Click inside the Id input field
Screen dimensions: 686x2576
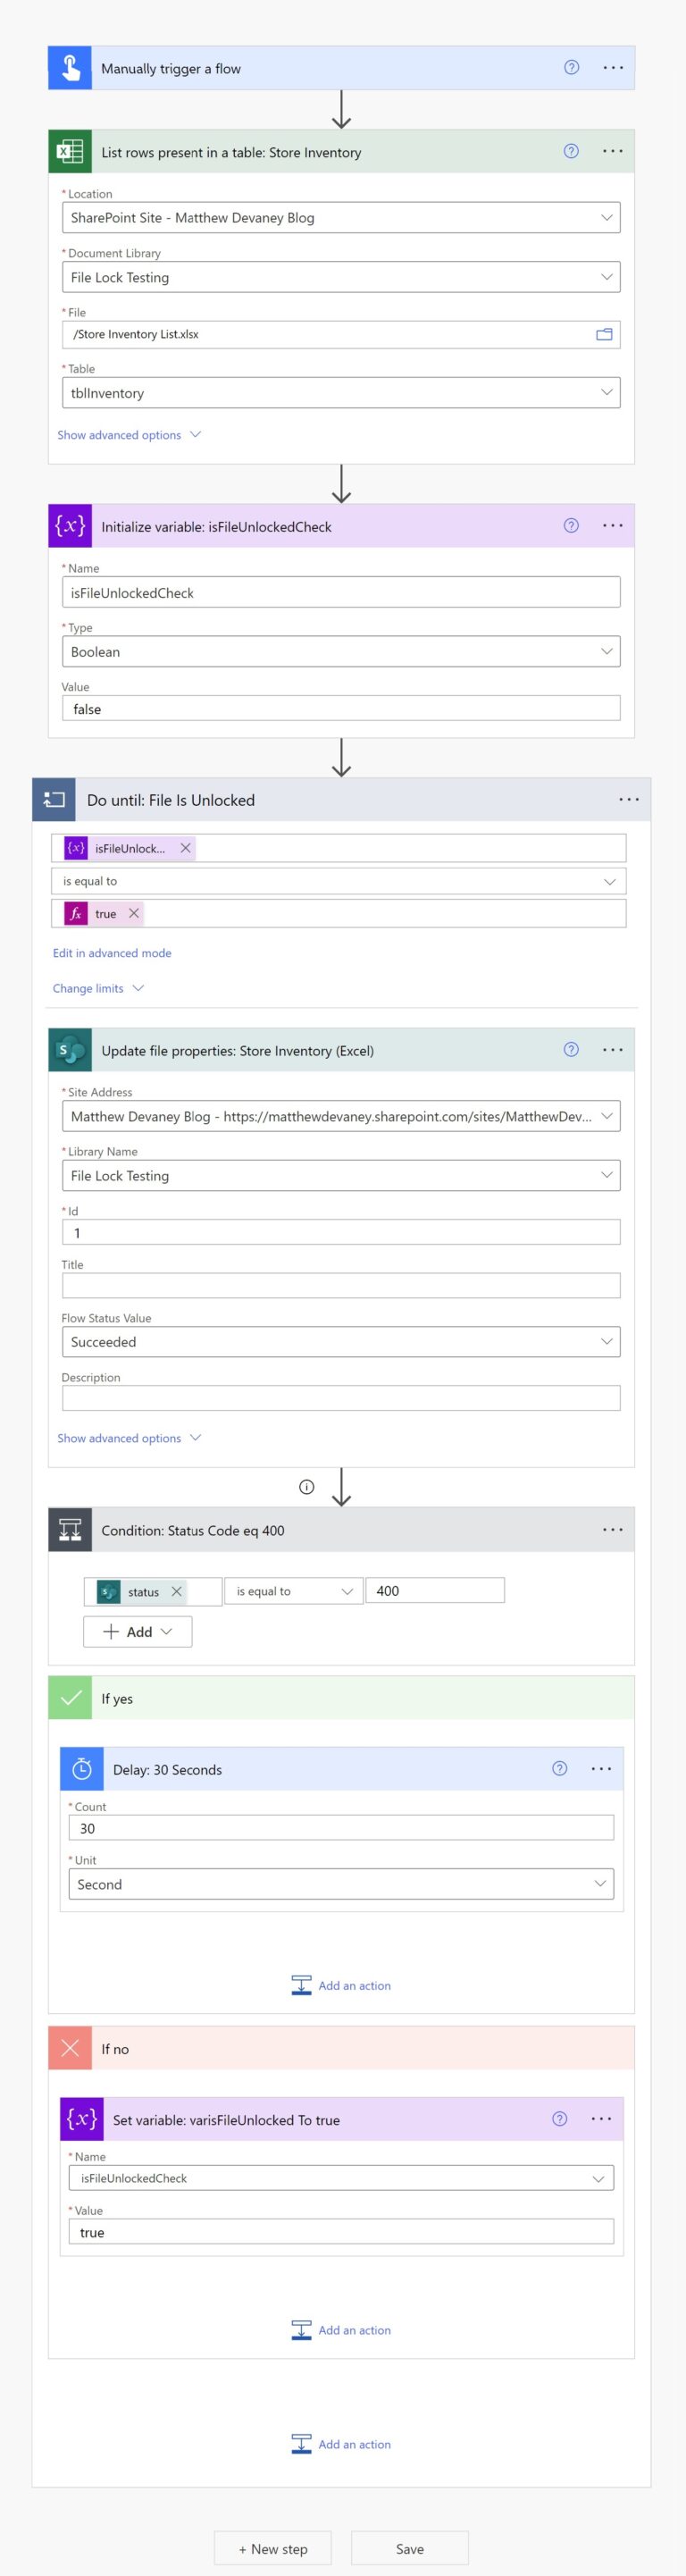(340, 1233)
